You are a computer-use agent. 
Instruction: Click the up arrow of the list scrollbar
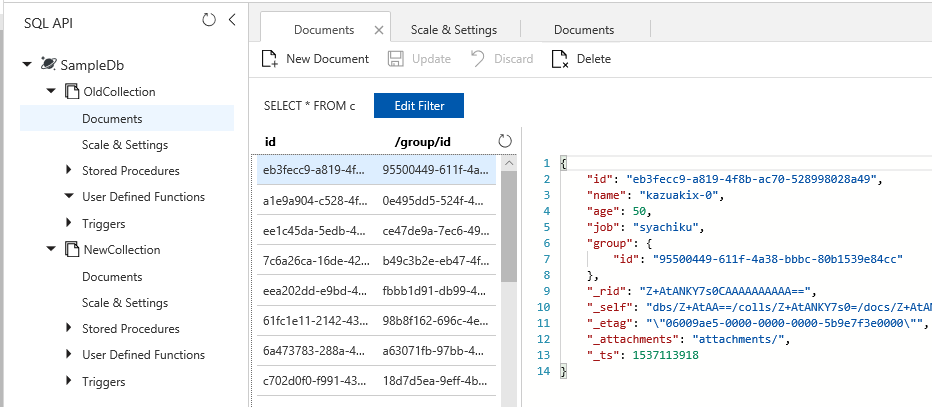coord(509,163)
